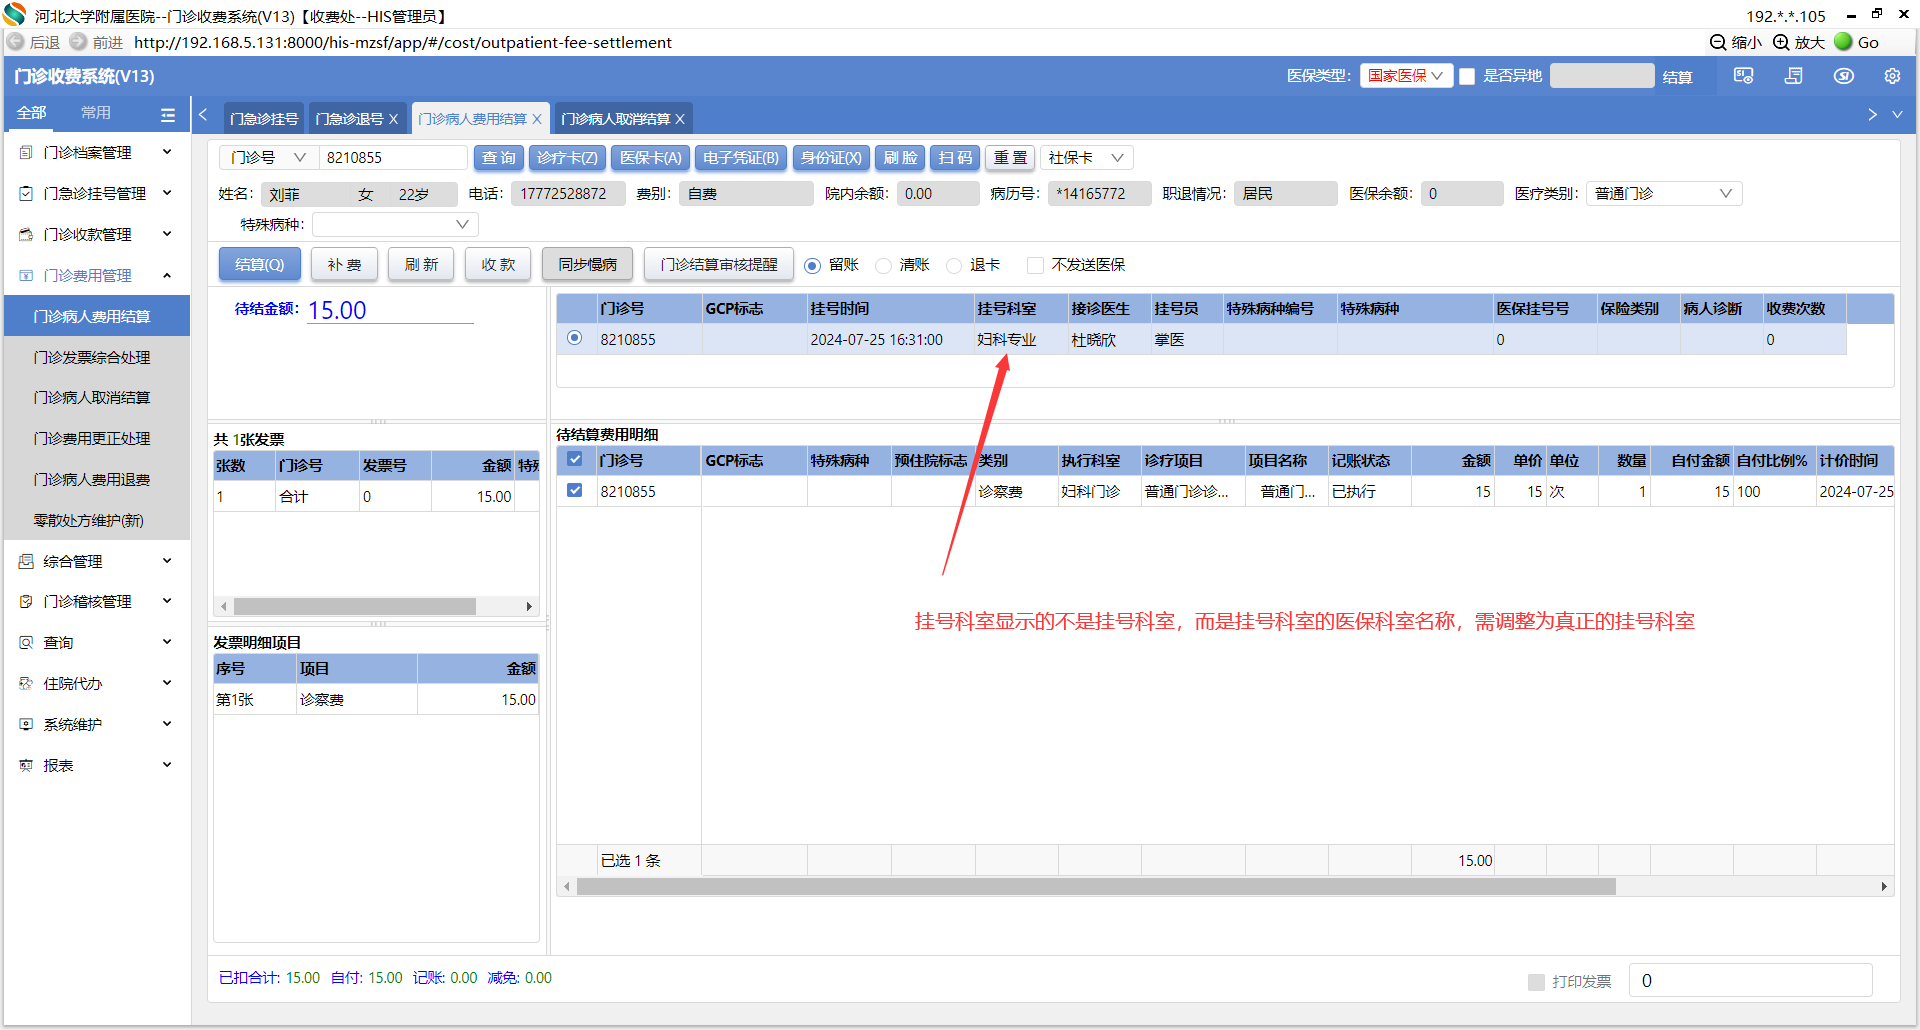Close the 门急诊退号 tab
The width and height of the screenshot is (1920, 1030).
pyautogui.click(x=394, y=119)
